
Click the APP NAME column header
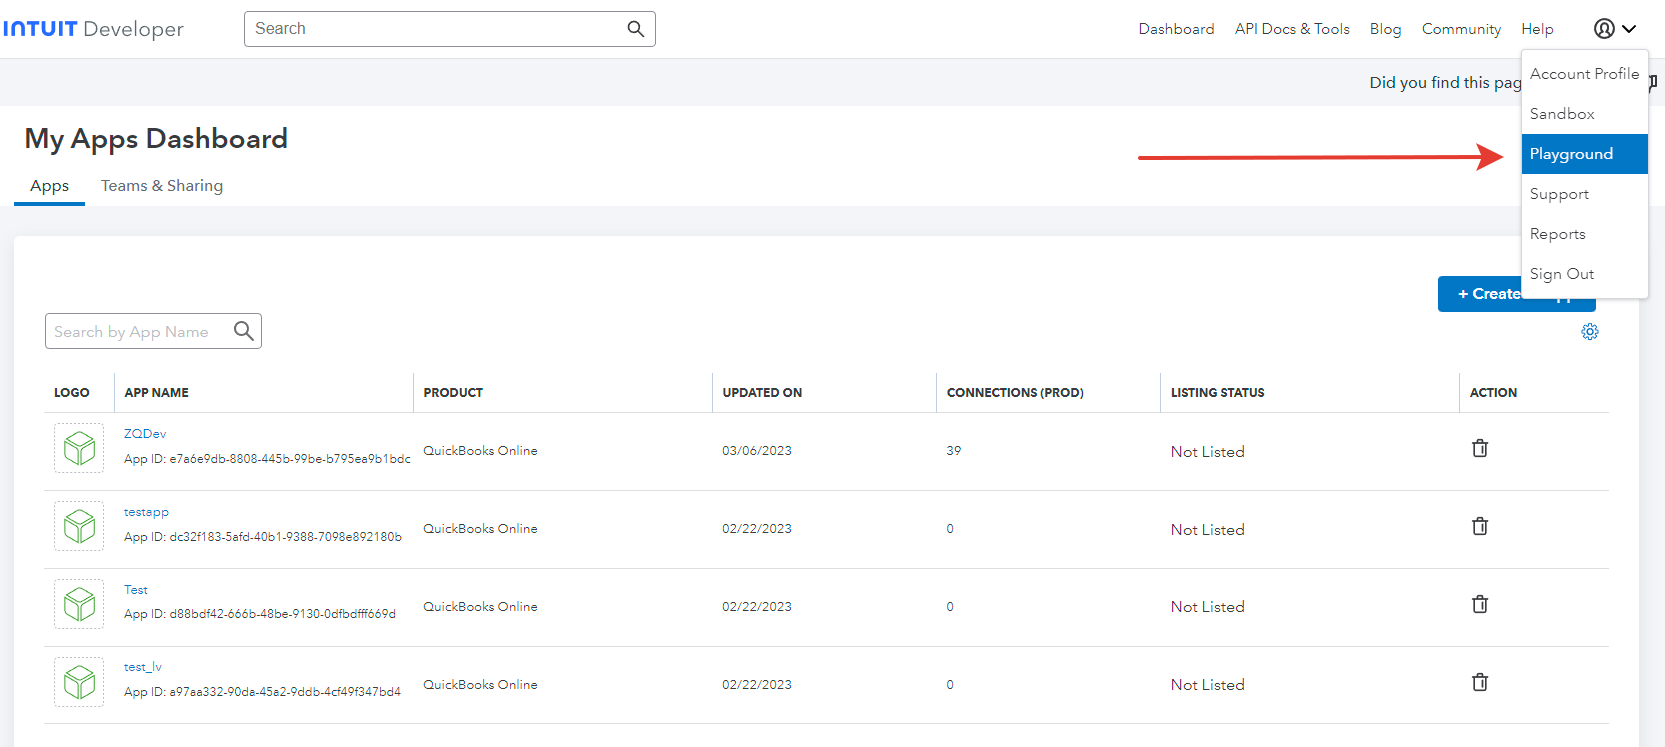click(x=156, y=393)
